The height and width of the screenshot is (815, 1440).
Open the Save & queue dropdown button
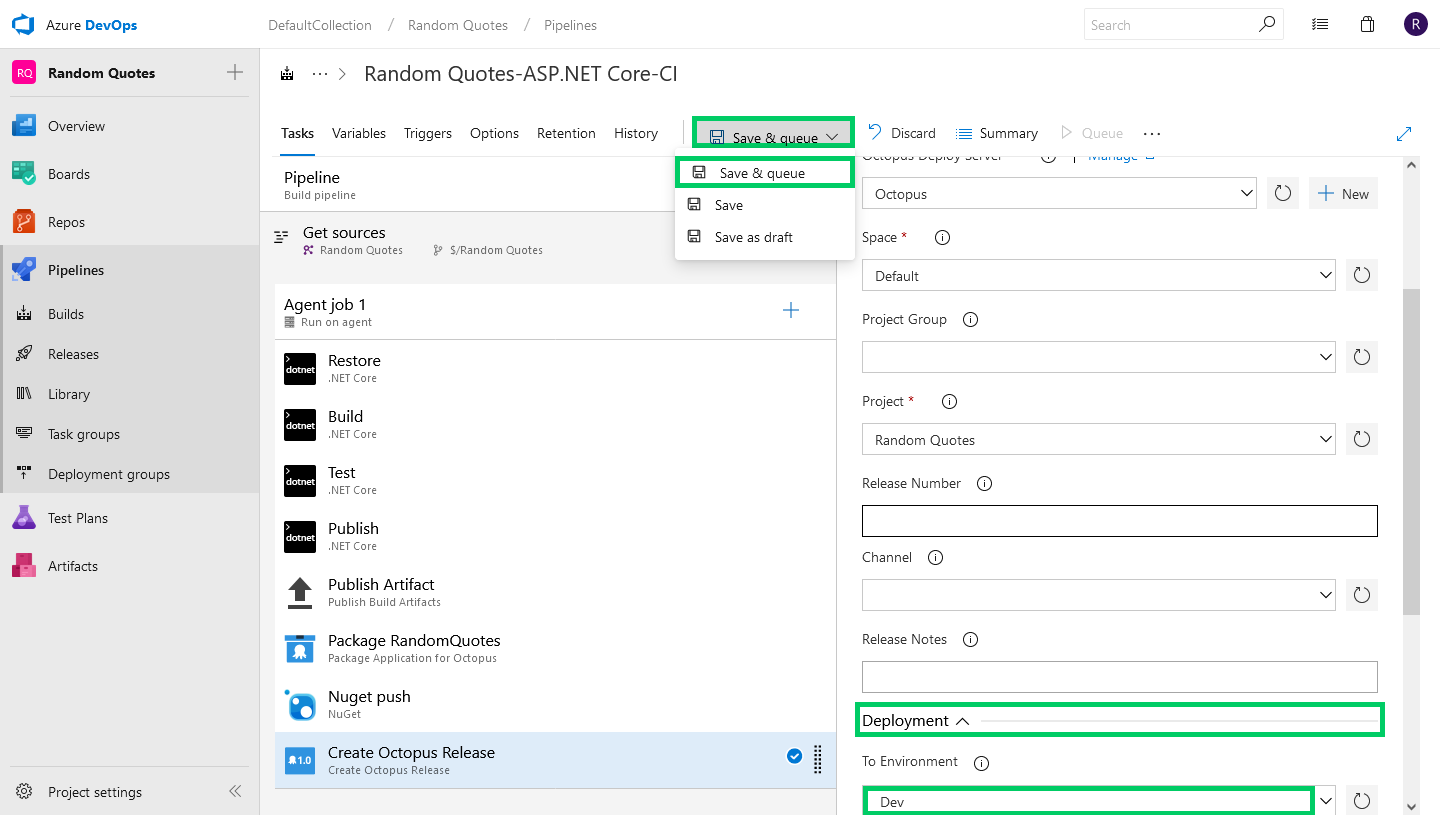pos(774,133)
